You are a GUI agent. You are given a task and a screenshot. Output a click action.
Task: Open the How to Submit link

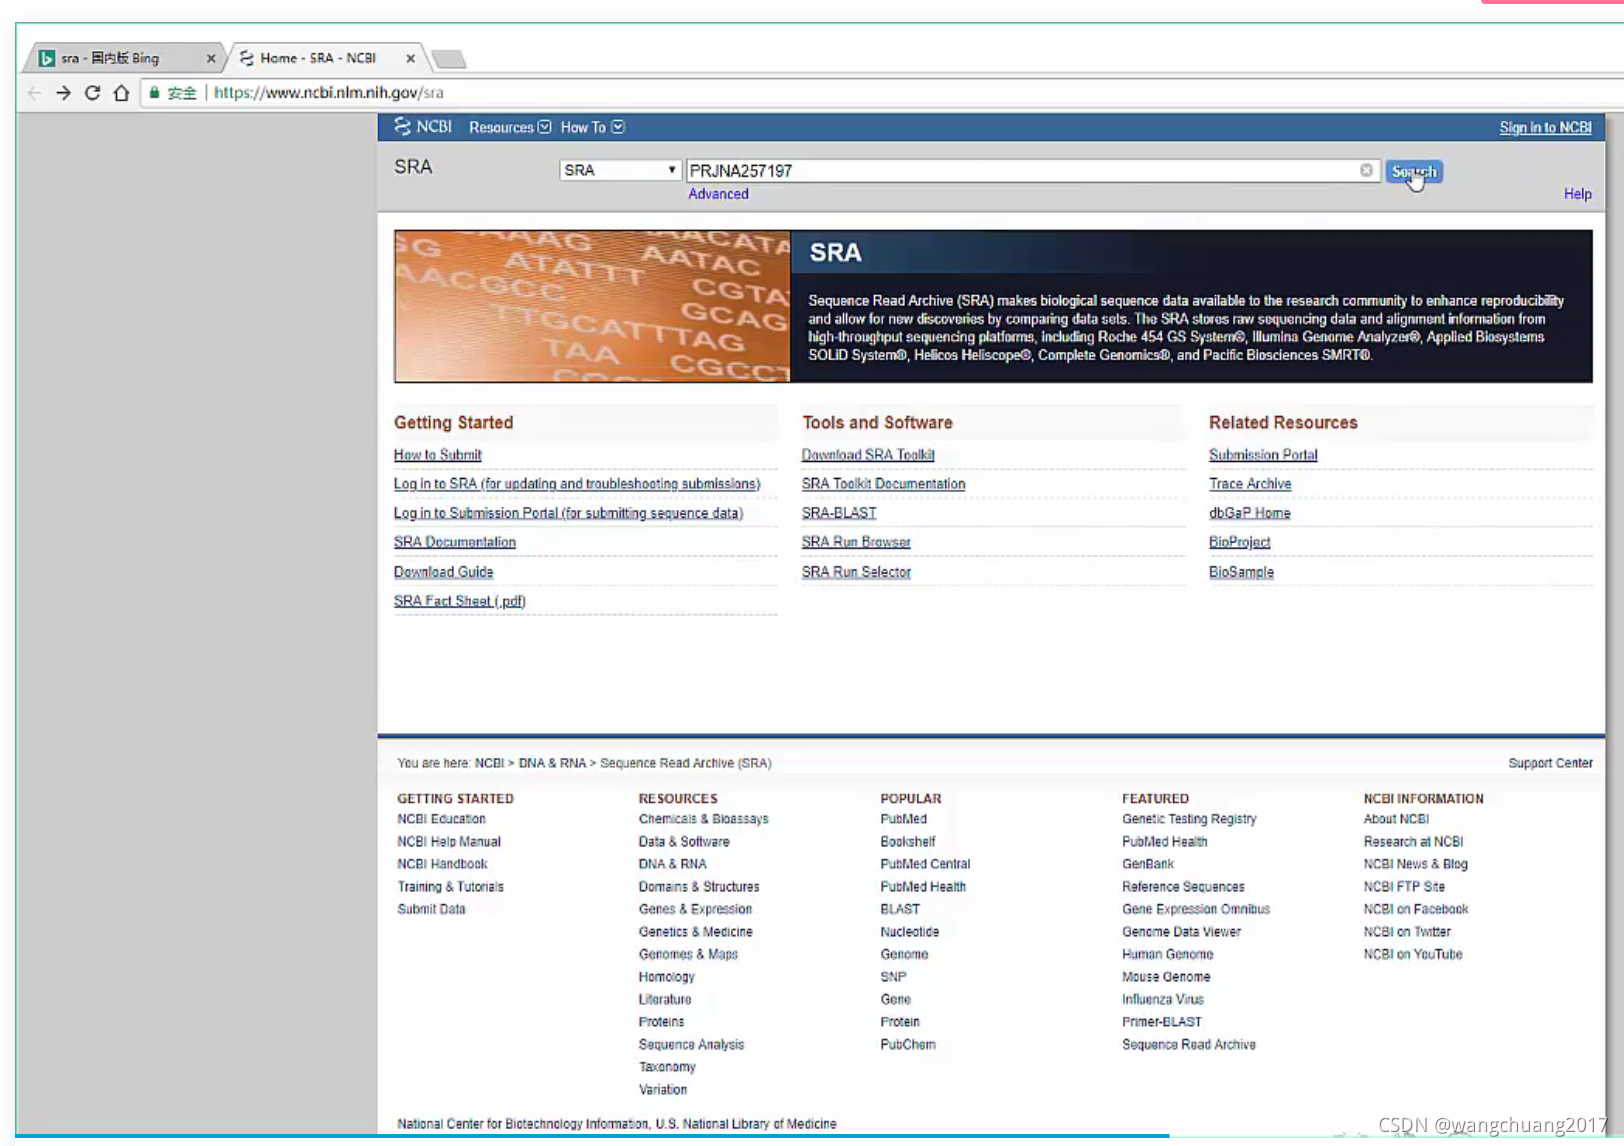pyautogui.click(x=437, y=455)
